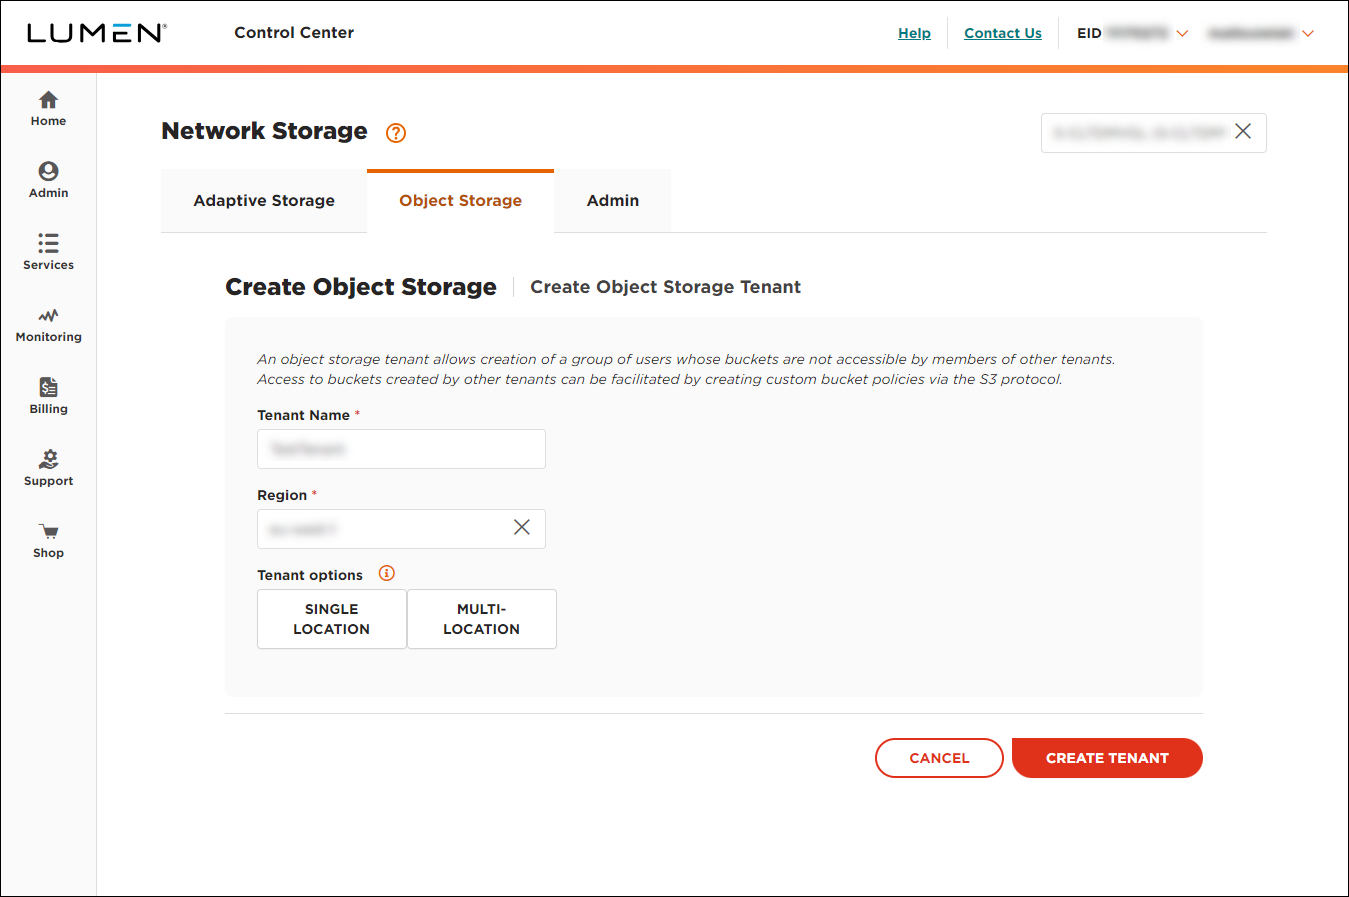Switch to the Adaptive Storage tab
This screenshot has height=897, width=1349.
(264, 201)
